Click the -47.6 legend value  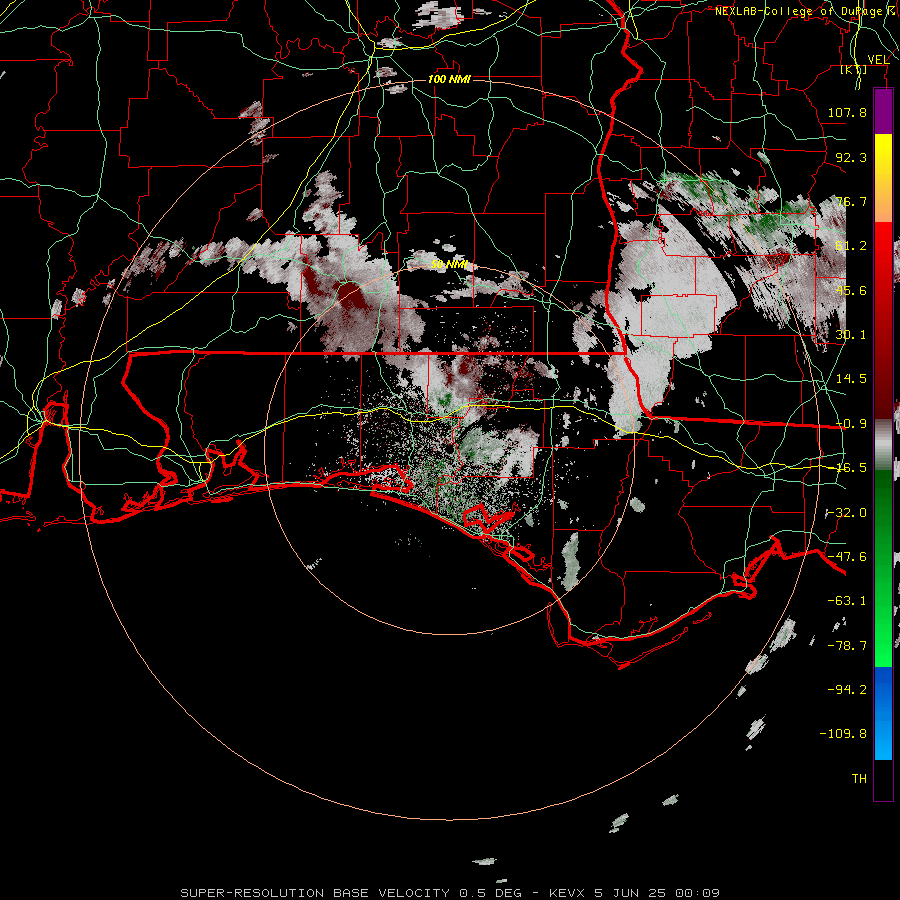click(x=847, y=557)
